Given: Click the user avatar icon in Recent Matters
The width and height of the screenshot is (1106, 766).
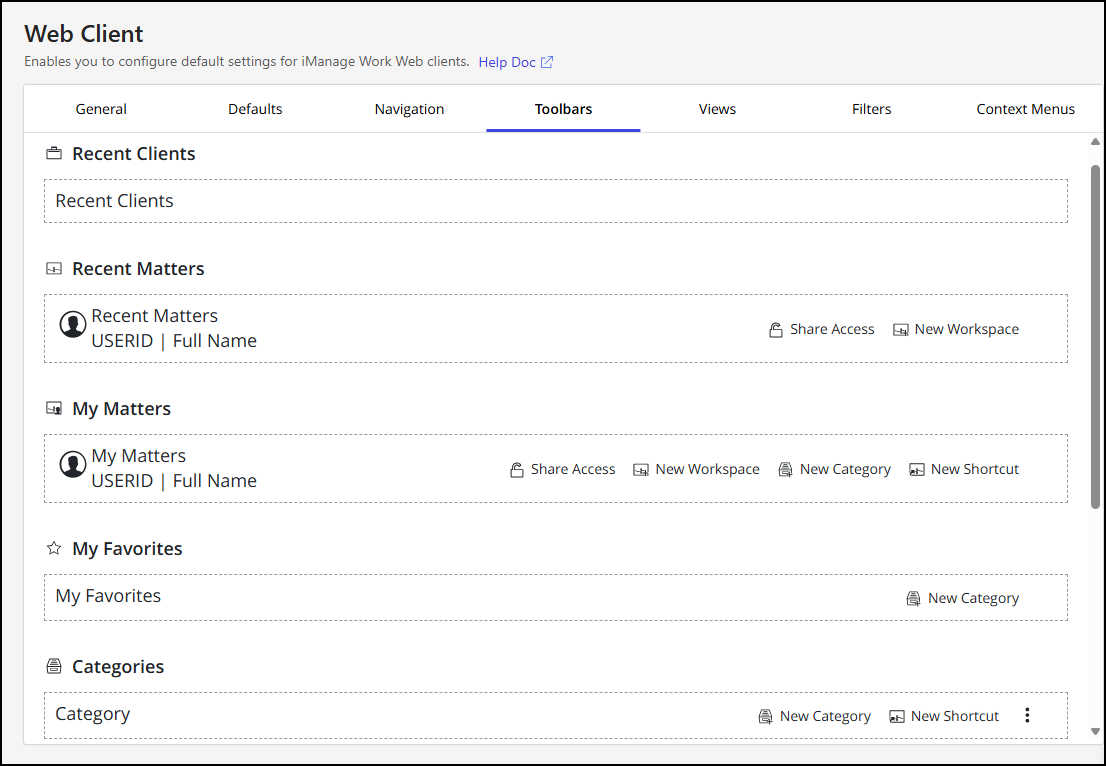Looking at the screenshot, I should [x=72, y=325].
